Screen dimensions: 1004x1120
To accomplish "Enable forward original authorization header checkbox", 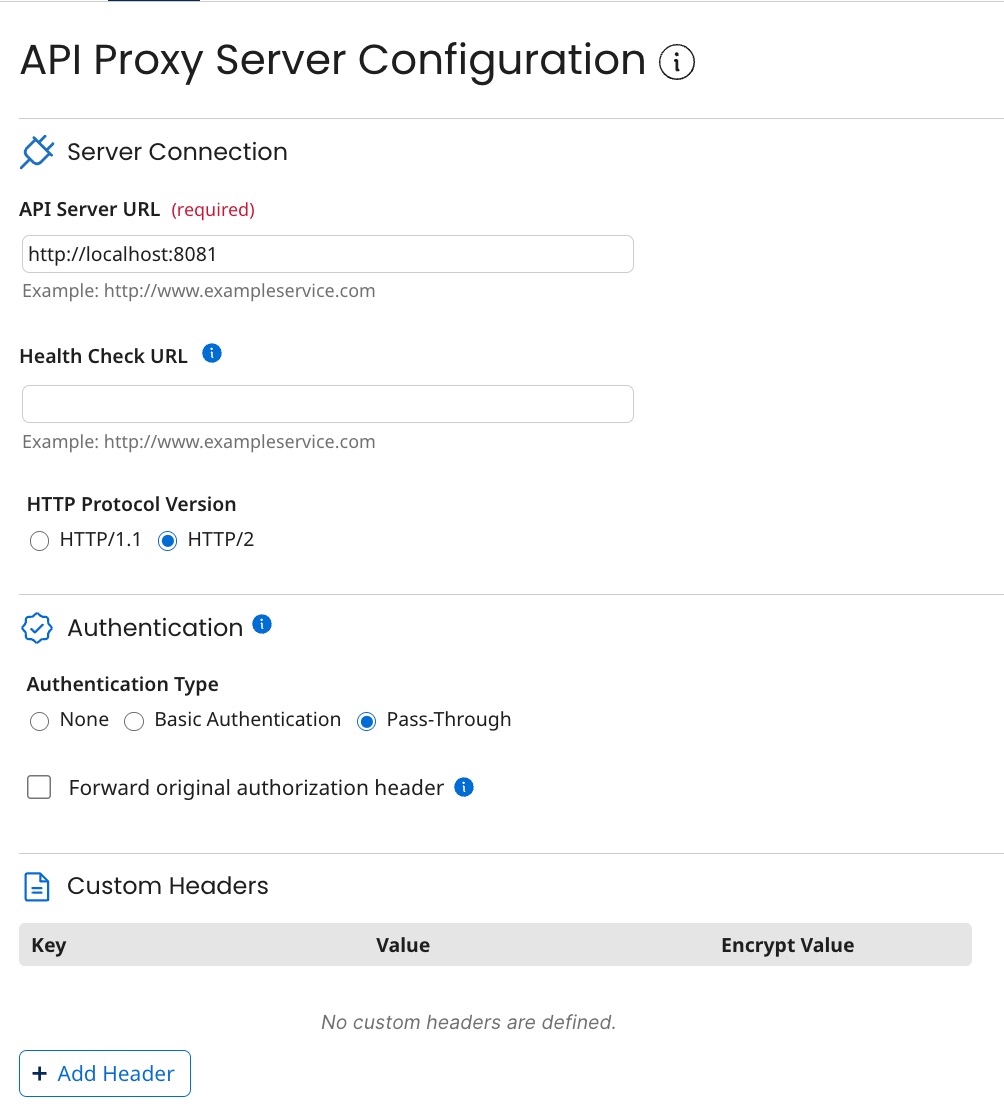I will click(39, 788).
